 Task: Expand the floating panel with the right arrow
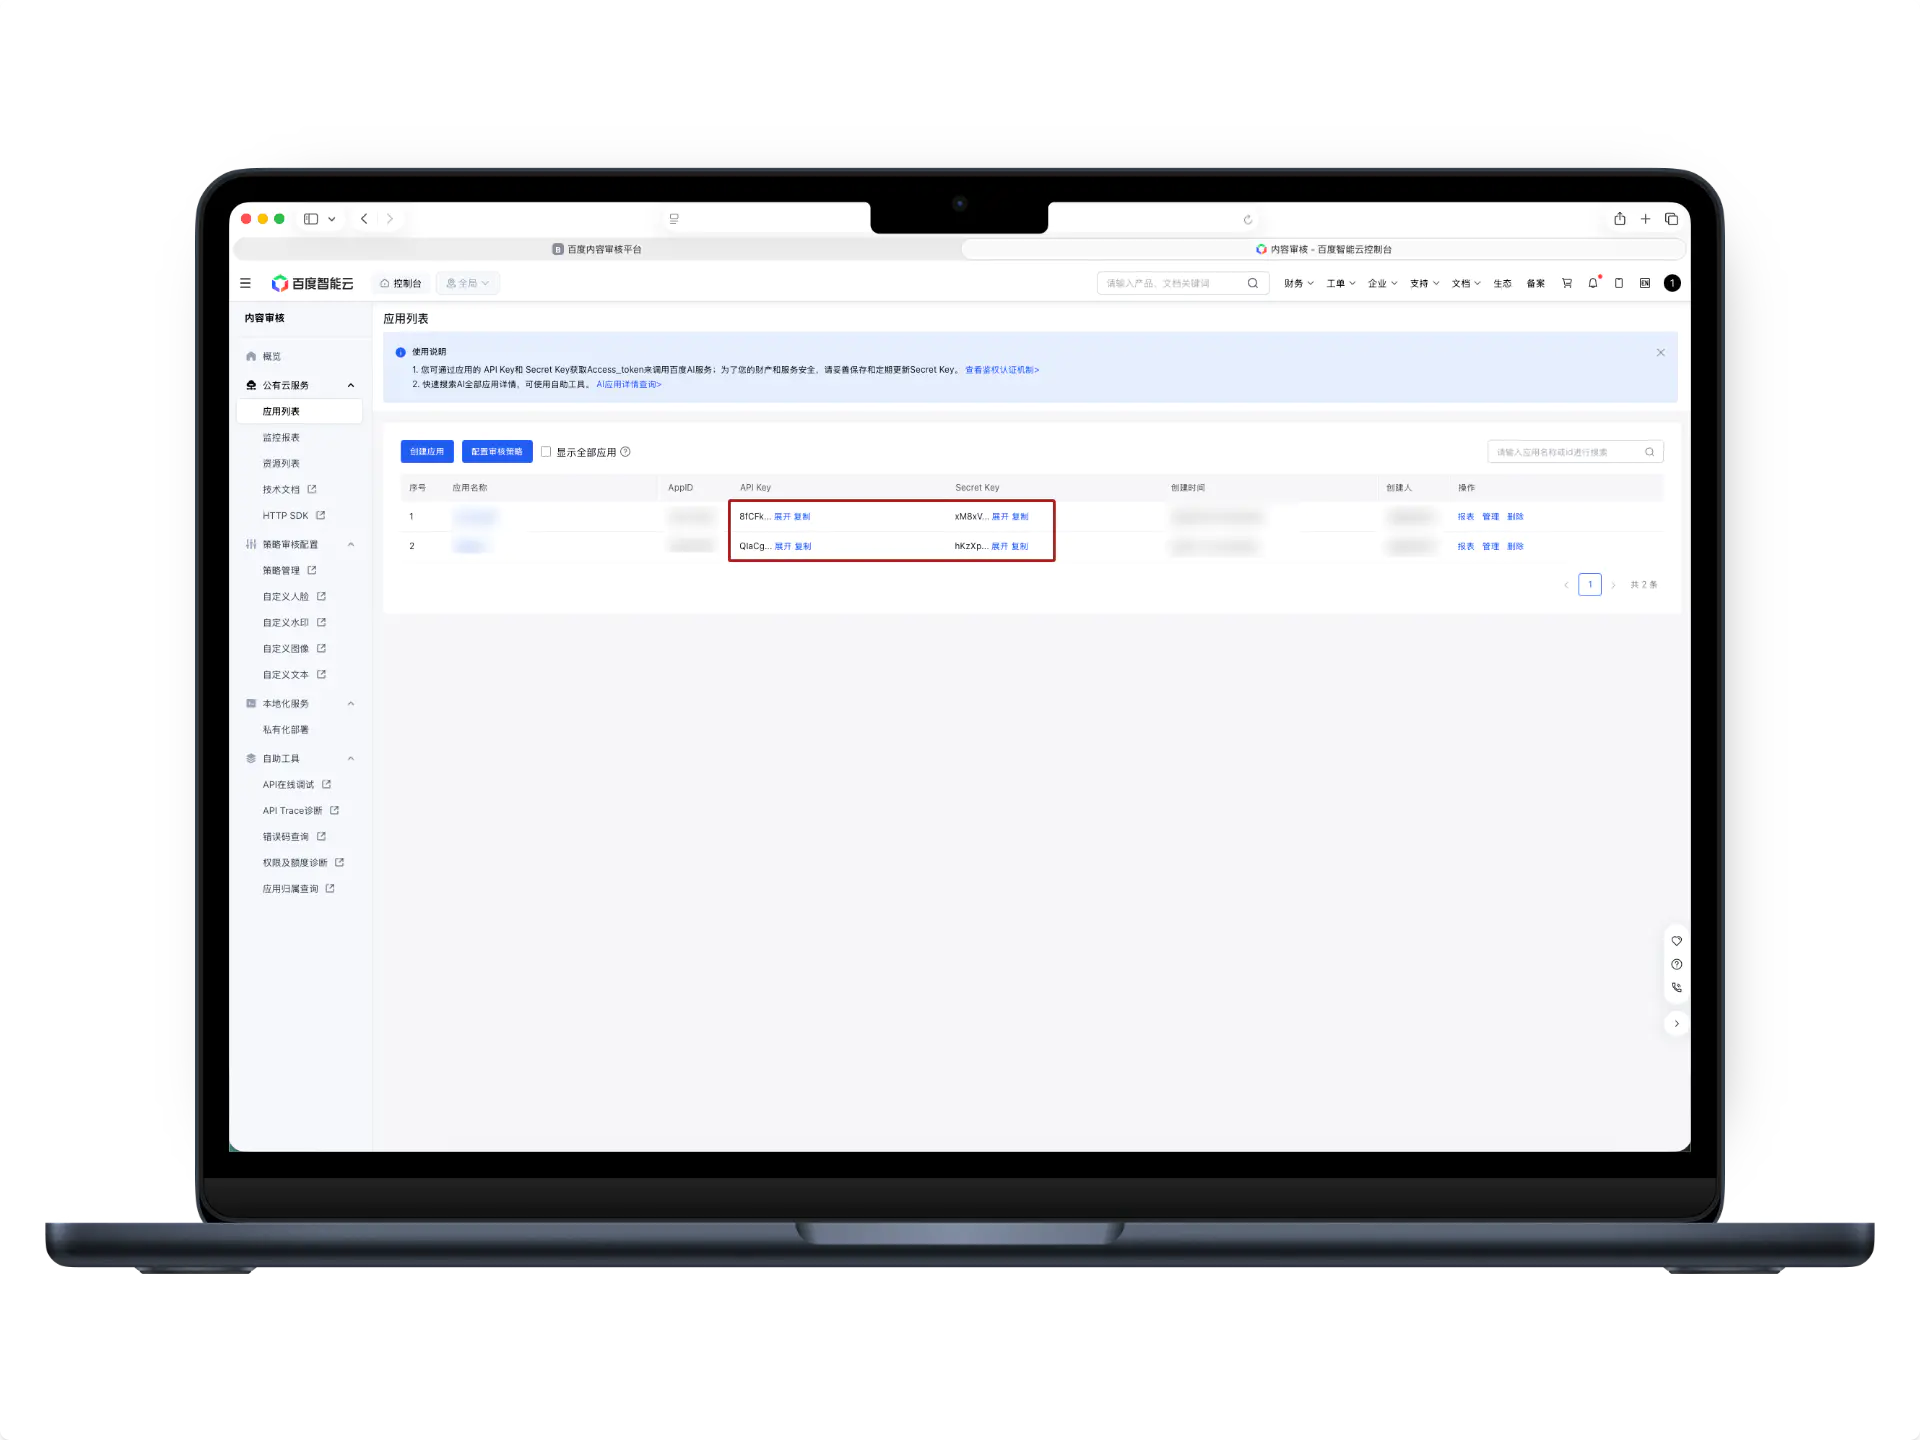coord(1677,1024)
